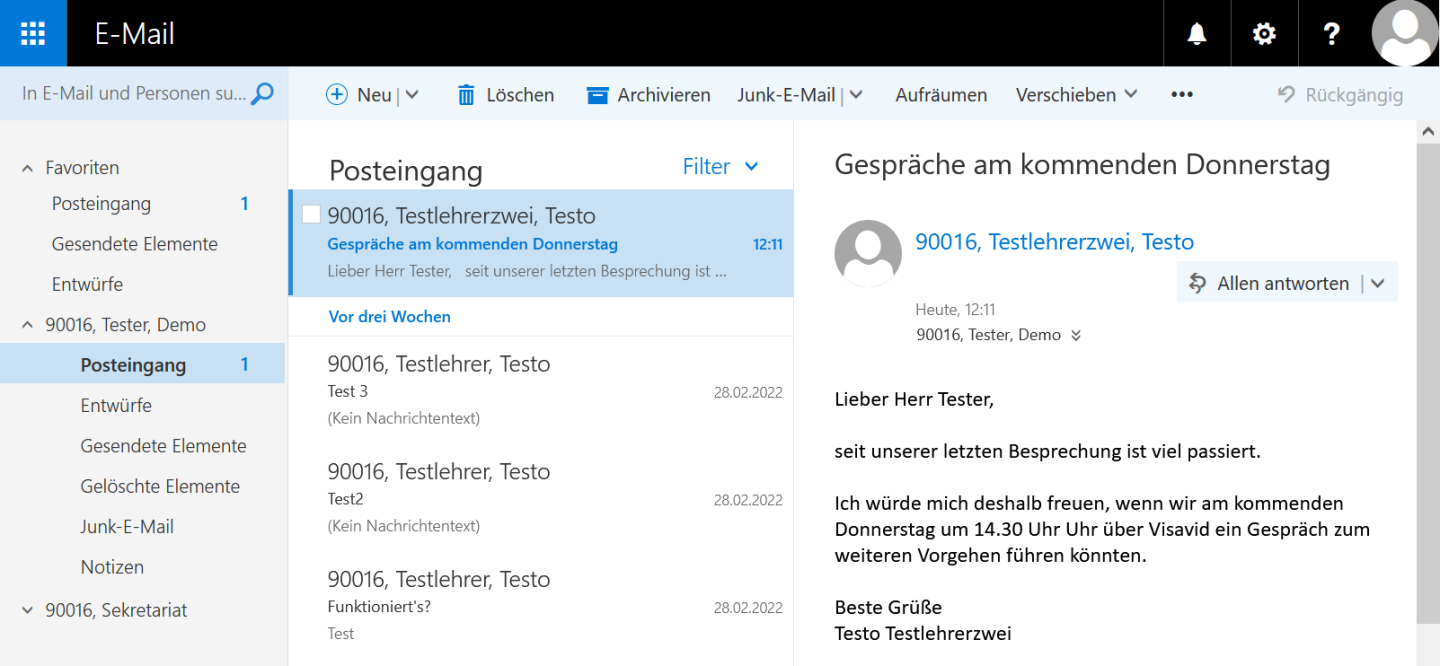Open the Verschieben menu
Screen dimensions: 1440x666
point(1076,94)
